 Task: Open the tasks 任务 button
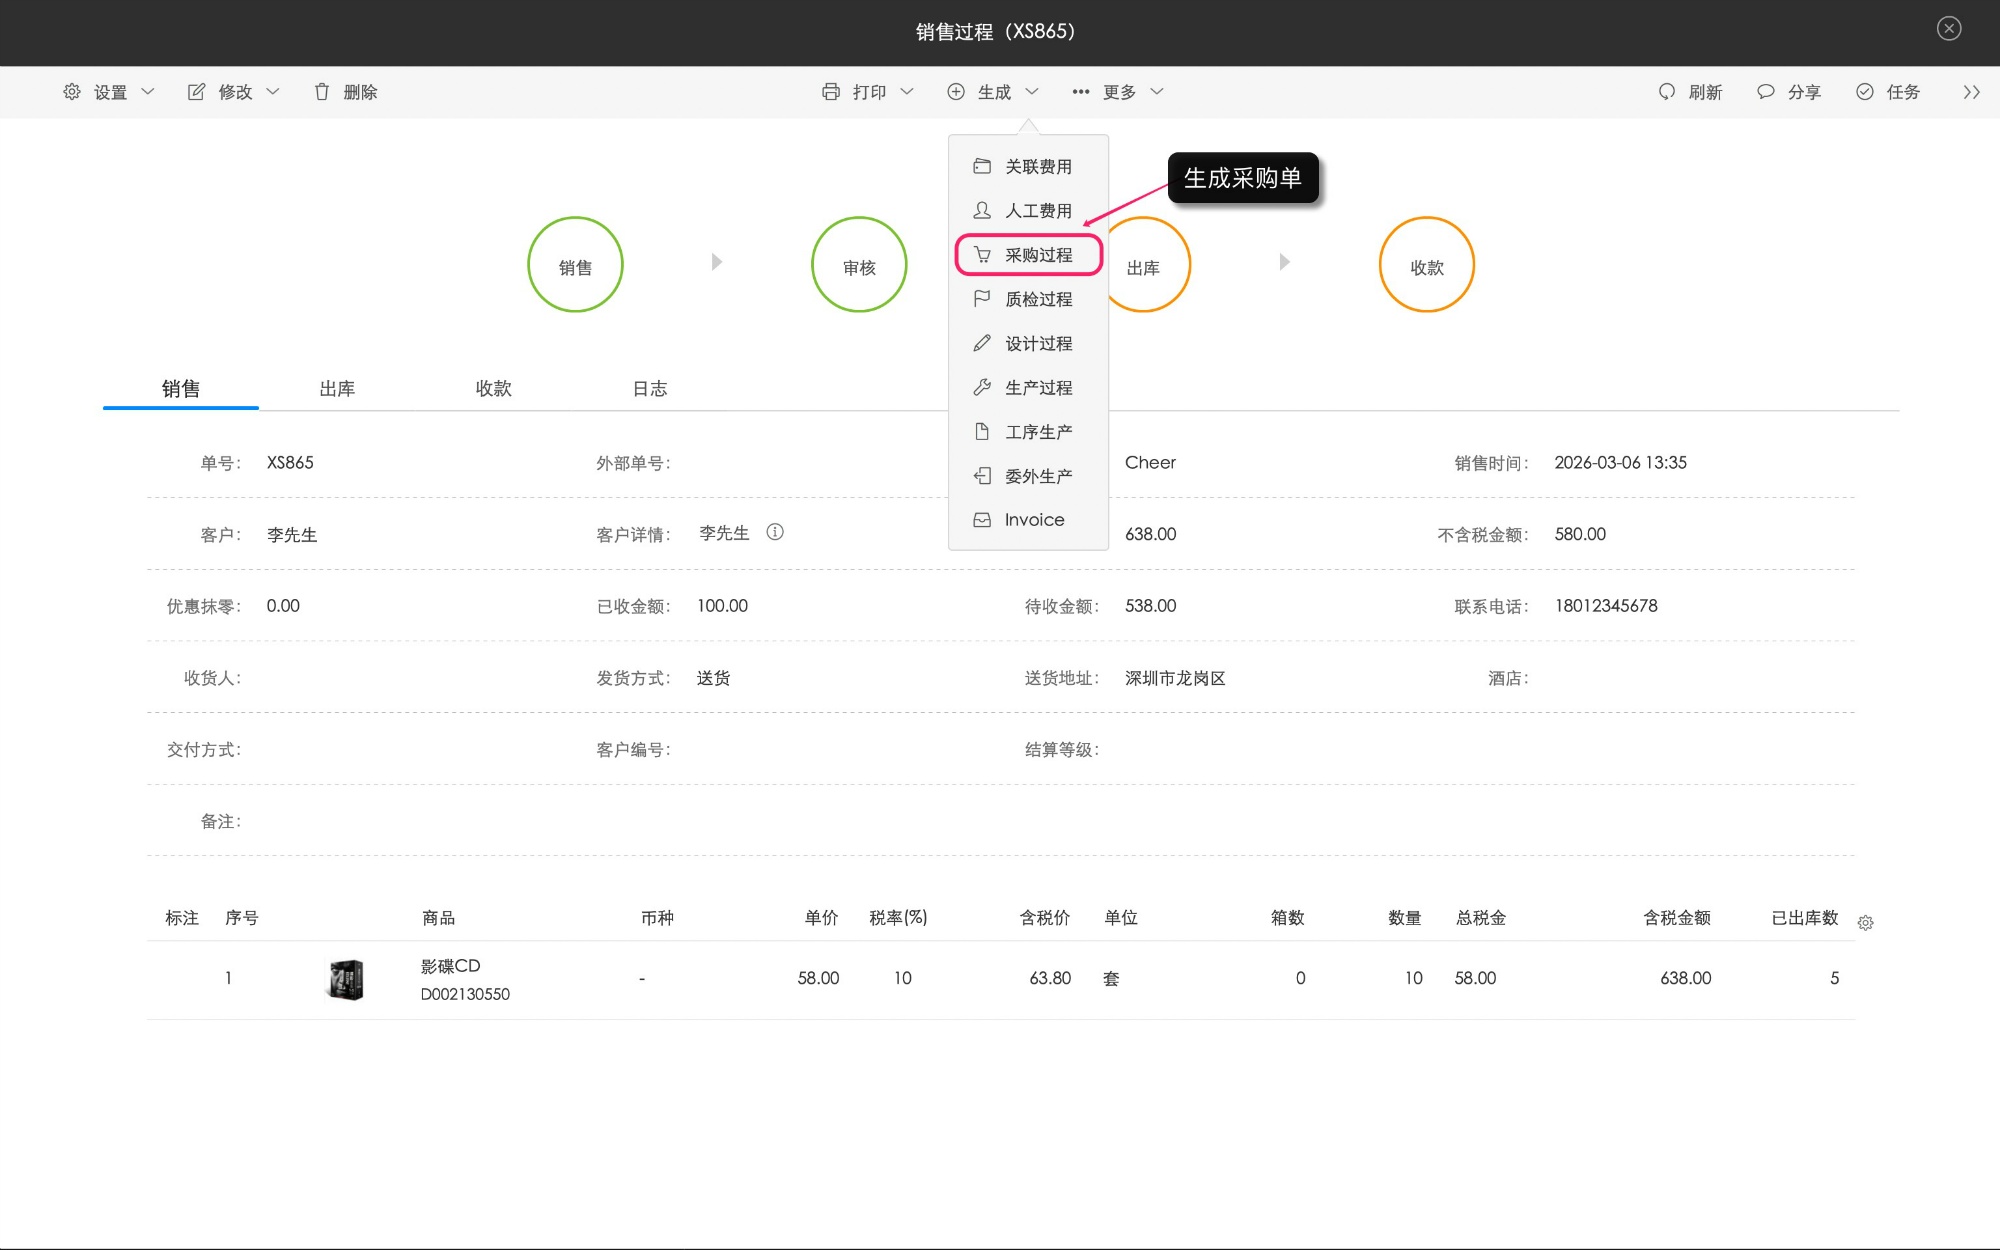tap(1888, 92)
